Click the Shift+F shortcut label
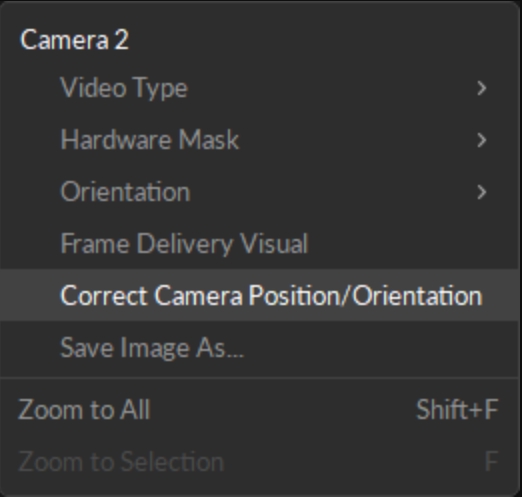Image resolution: width=522 pixels, height=497 pixels. pos(457,410)
